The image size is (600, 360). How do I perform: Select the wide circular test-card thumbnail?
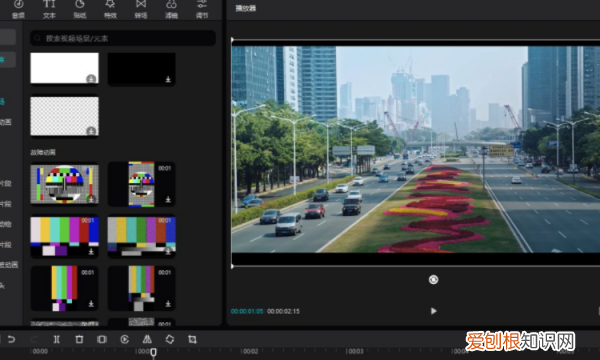point(64,184)
